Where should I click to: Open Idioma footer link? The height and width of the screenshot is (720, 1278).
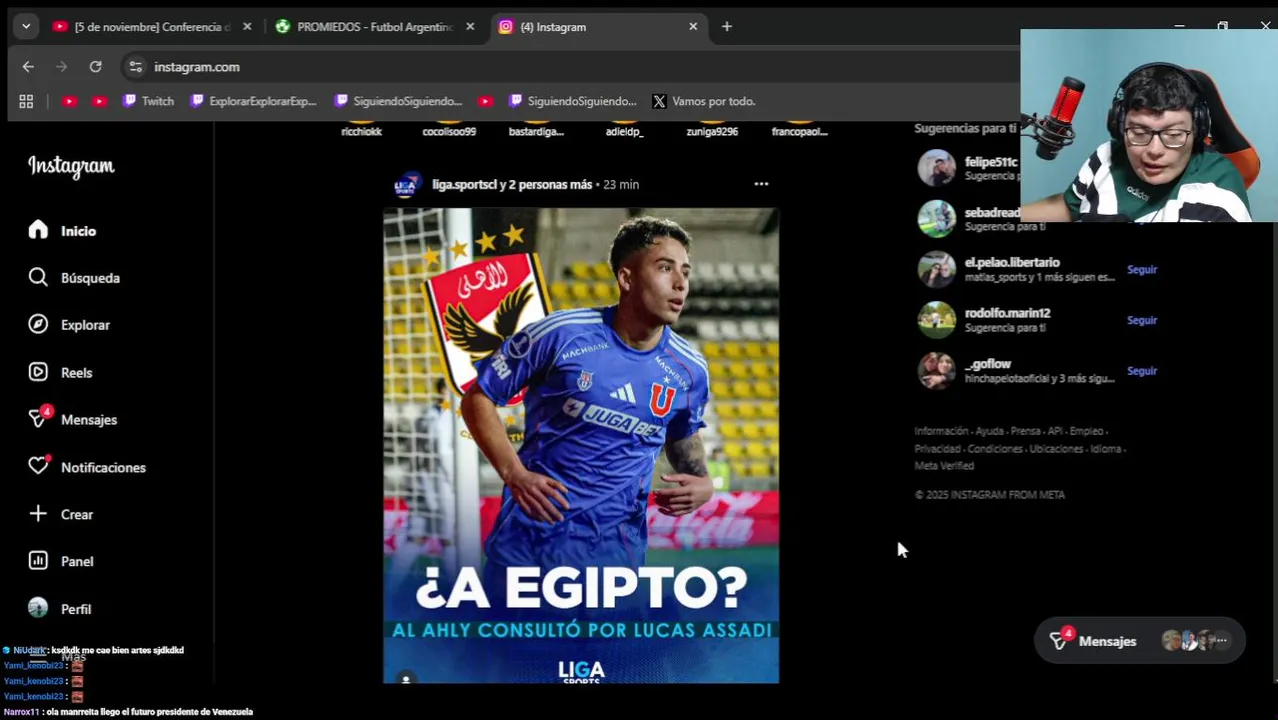pos(1105,449)
